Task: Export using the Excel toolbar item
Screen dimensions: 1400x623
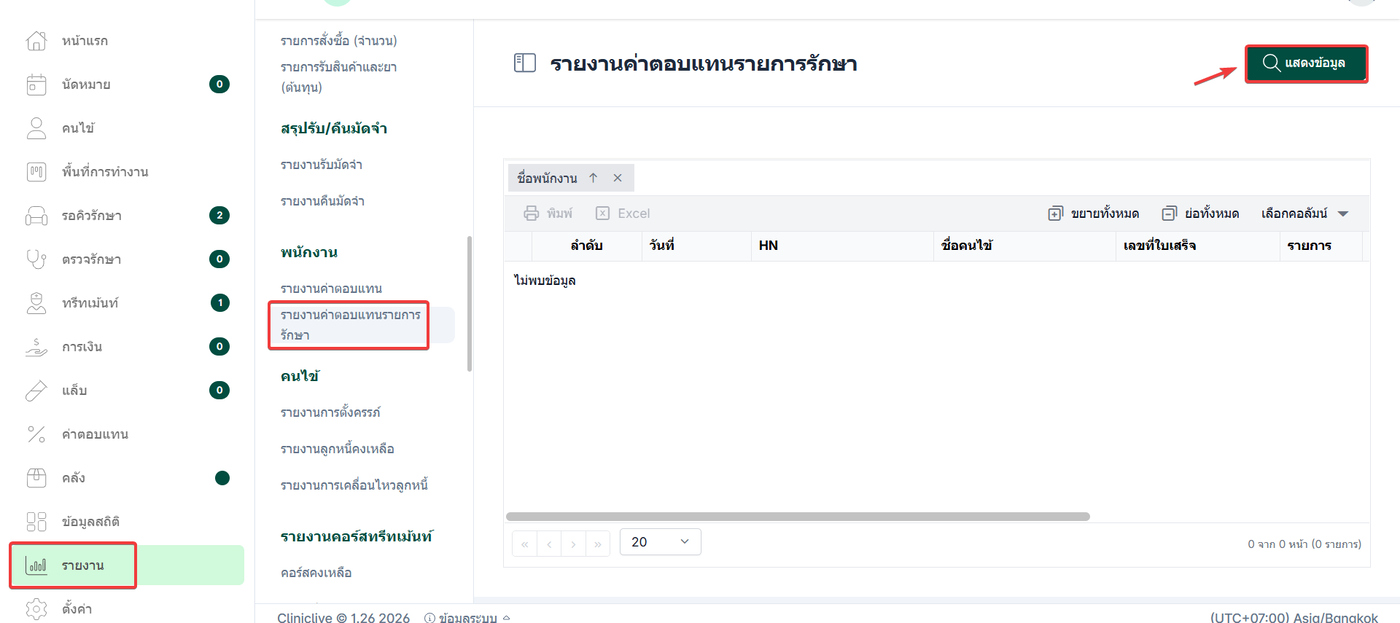Action: pyautogui.click(x=622, y=213)
